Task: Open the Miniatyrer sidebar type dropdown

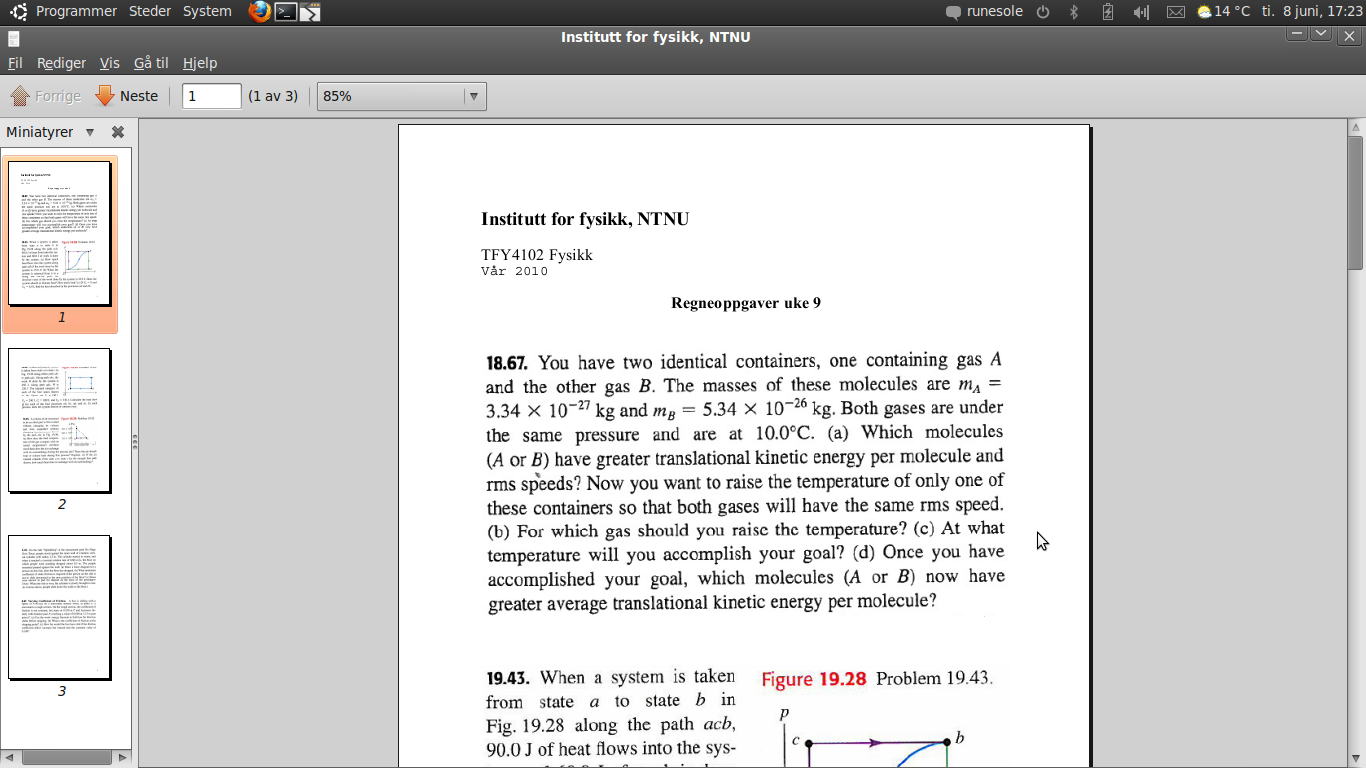Action: (x=90, y=132)
